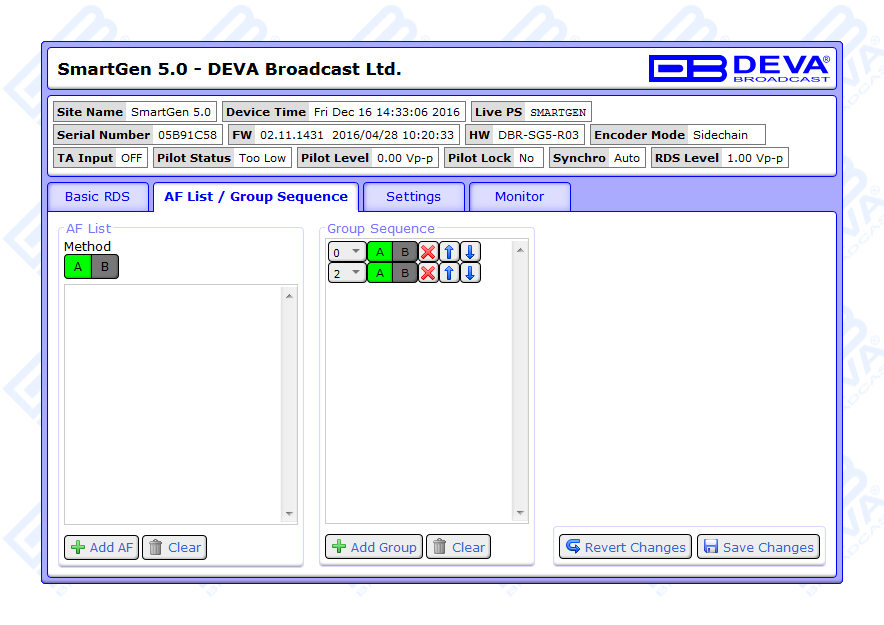884x625 pixels.
Task: Move group 2 row up
Action: [449, 273]
